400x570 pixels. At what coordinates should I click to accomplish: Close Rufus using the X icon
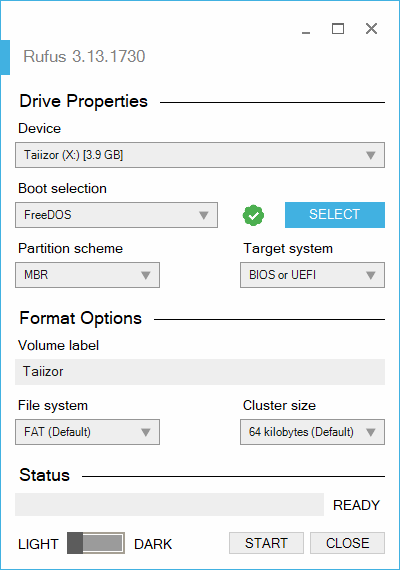pyautogui.click(x=371, y=28)
